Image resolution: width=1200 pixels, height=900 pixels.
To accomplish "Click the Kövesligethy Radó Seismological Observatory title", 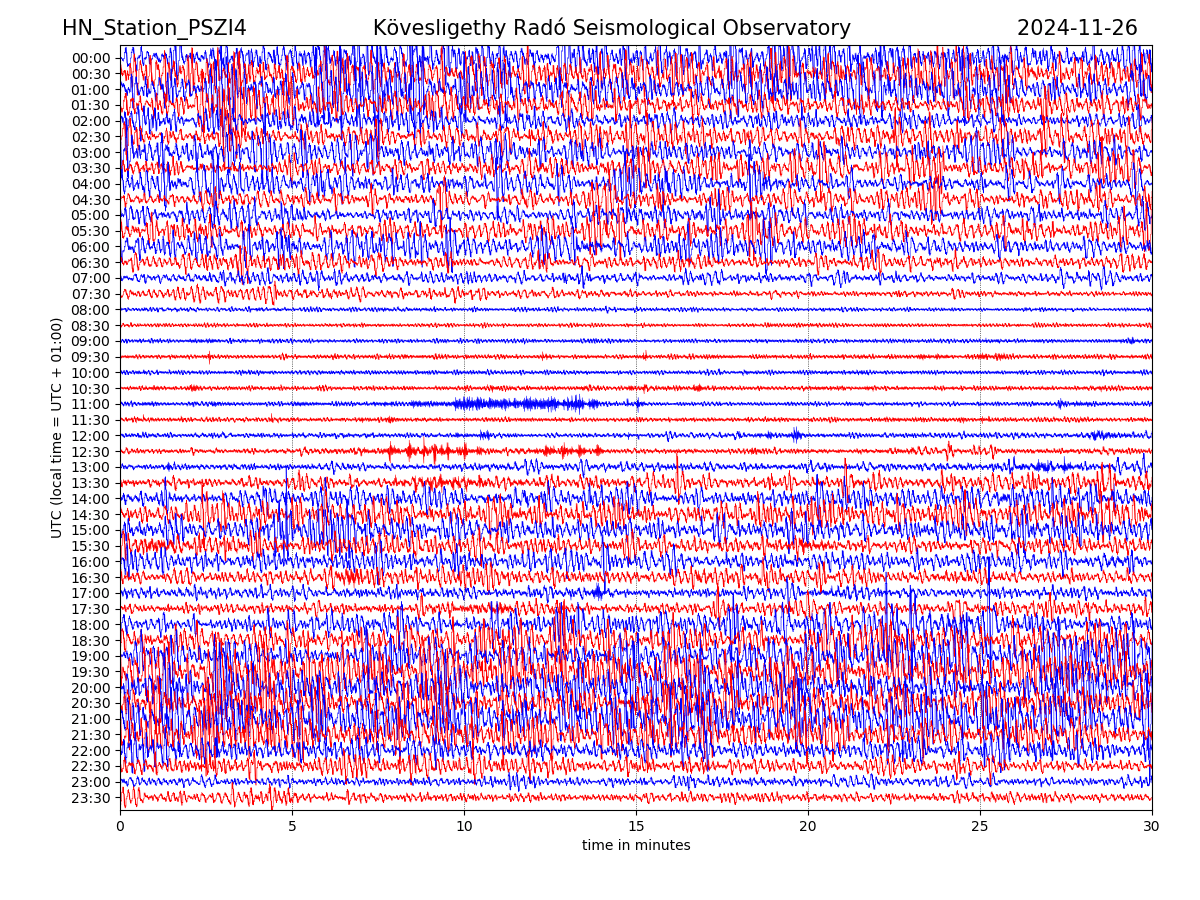I will (611, 28).
